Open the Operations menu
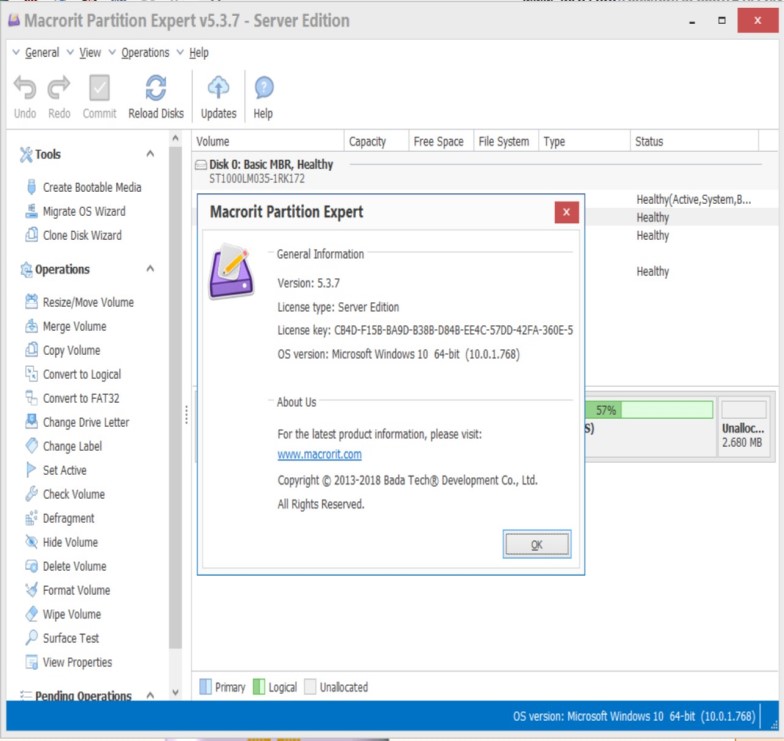784x741 pixels. pyautogui.click(x=145, y=52)
